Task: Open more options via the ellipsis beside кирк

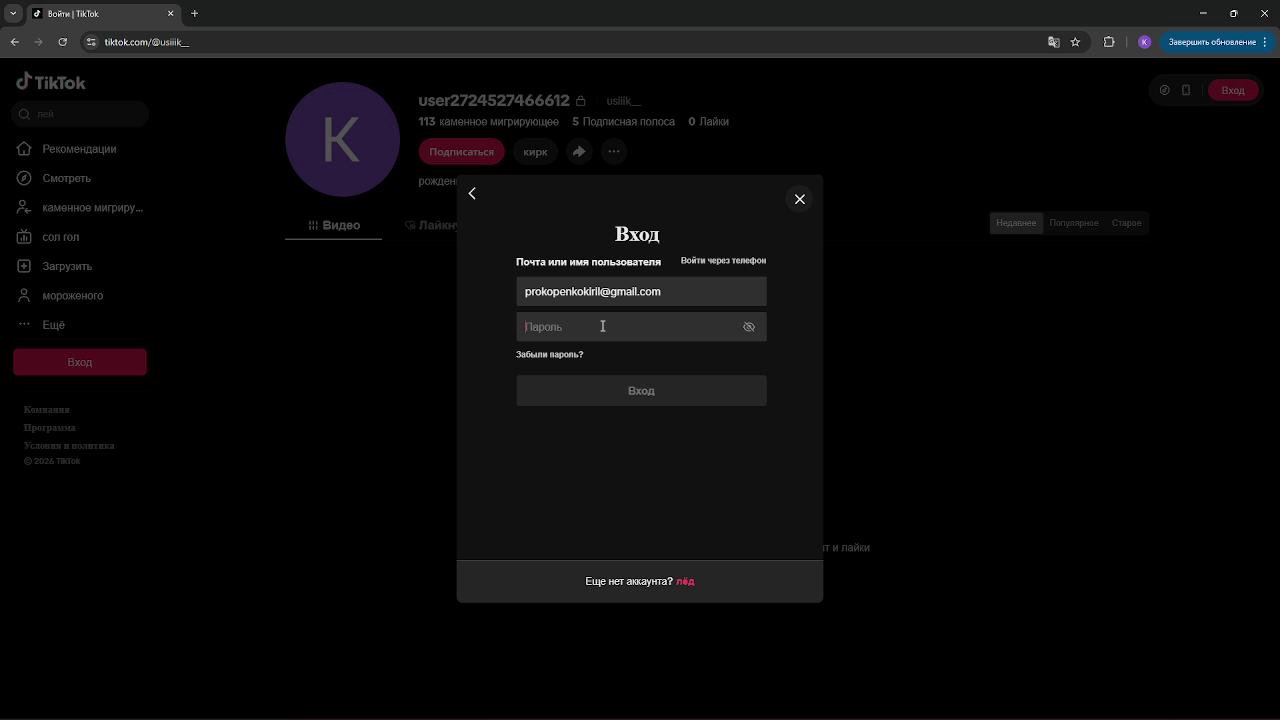Action: click(x=613, y=151)
